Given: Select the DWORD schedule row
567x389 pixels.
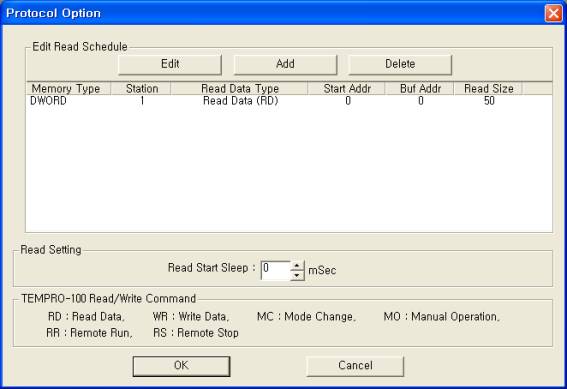Looking at the screenshot, I should coord(289,101).
